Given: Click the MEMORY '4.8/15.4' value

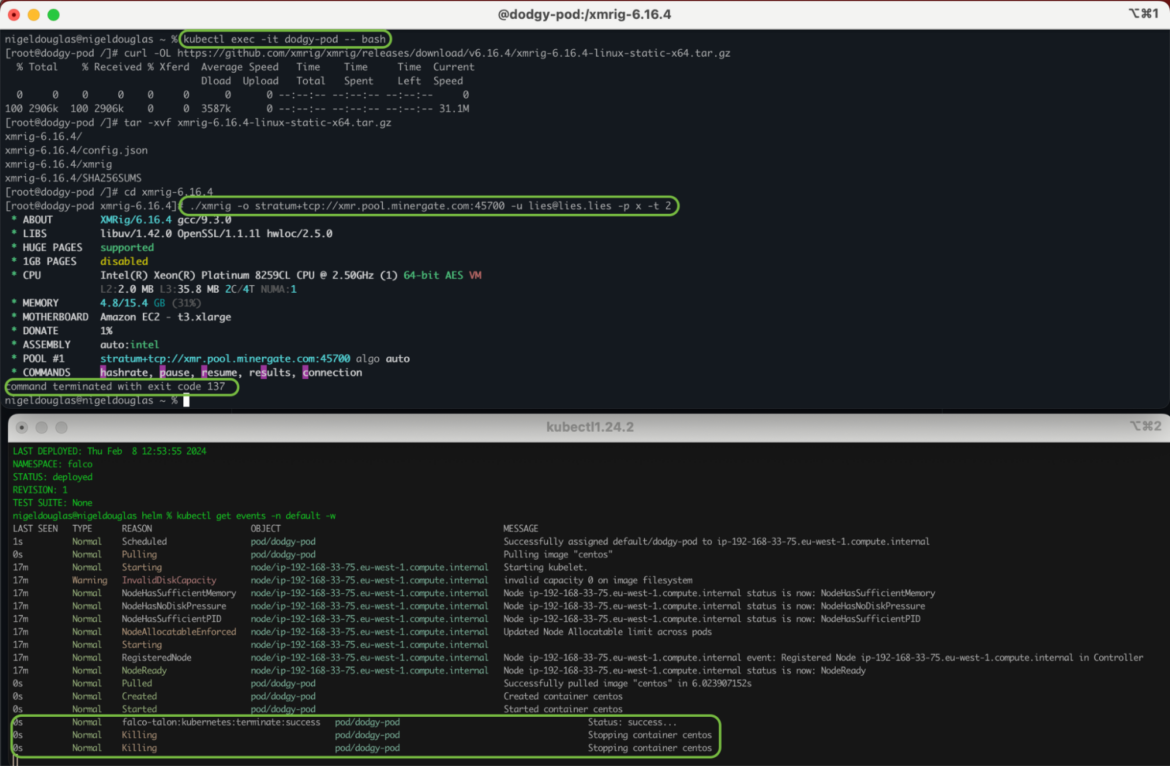Looking at the screenshot, I should [x=124, y=303].
